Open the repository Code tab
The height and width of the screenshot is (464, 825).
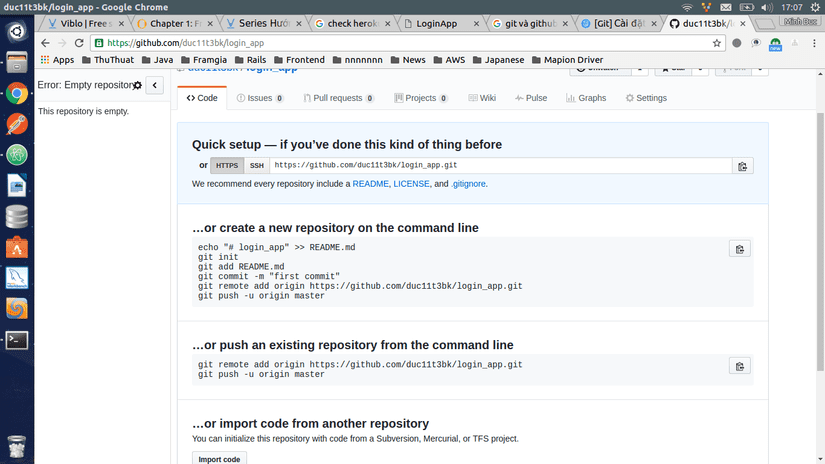[202, 98]
